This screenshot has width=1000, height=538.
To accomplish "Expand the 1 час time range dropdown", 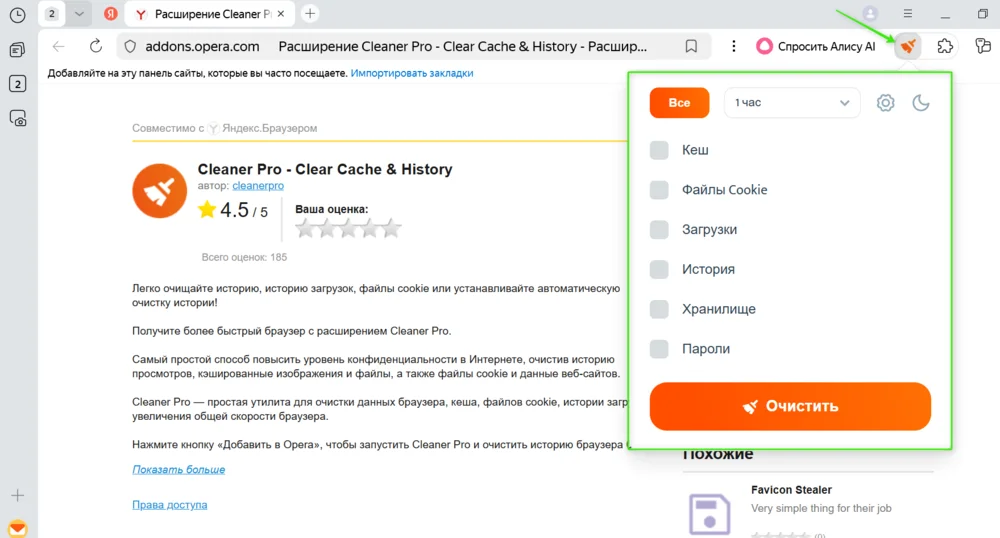I will tap(792, 103).
